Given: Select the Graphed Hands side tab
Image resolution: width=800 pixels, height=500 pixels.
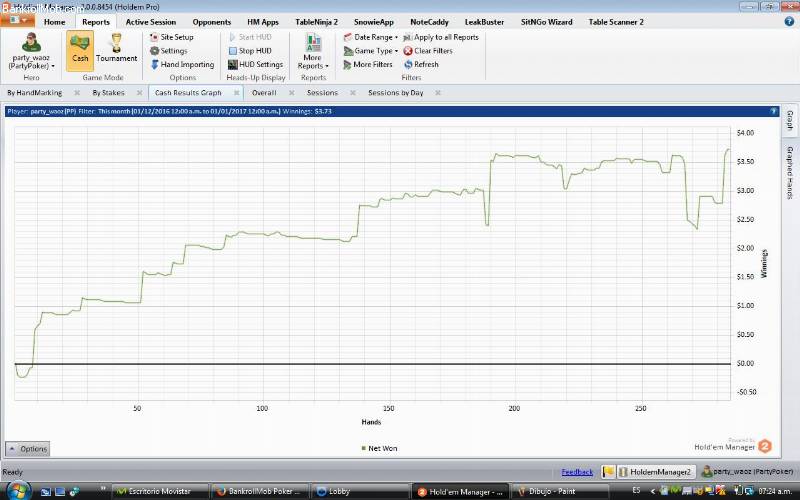Looking at the screenshot, I should (x=790, y=172).
